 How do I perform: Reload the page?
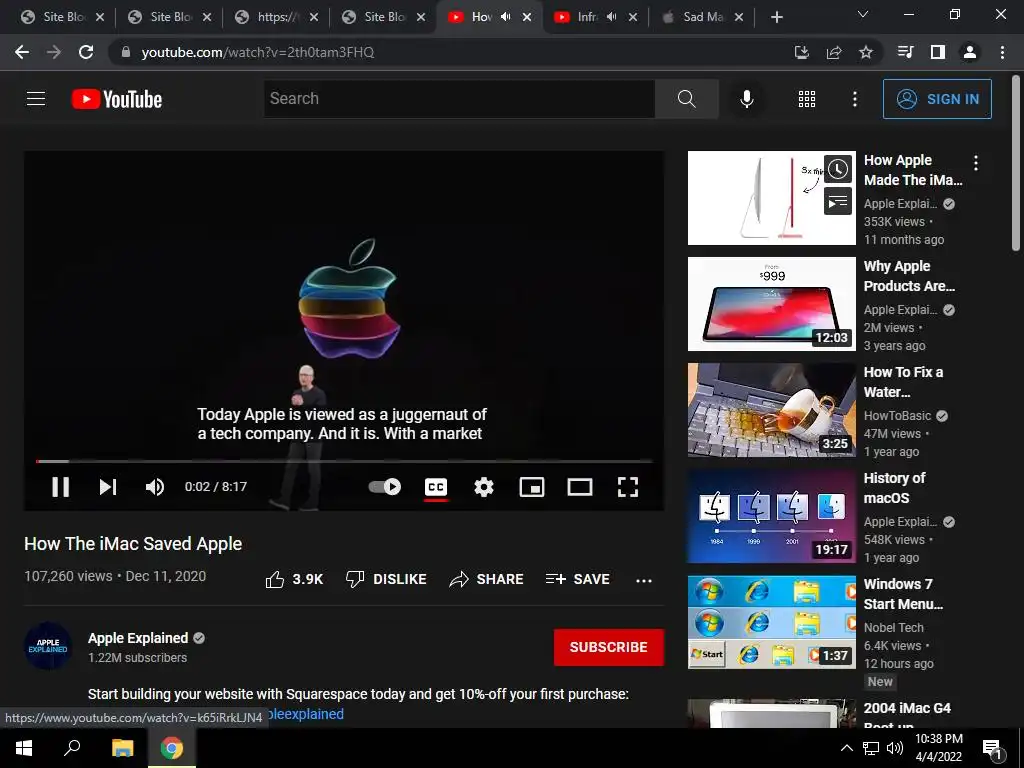coord(86,52)
